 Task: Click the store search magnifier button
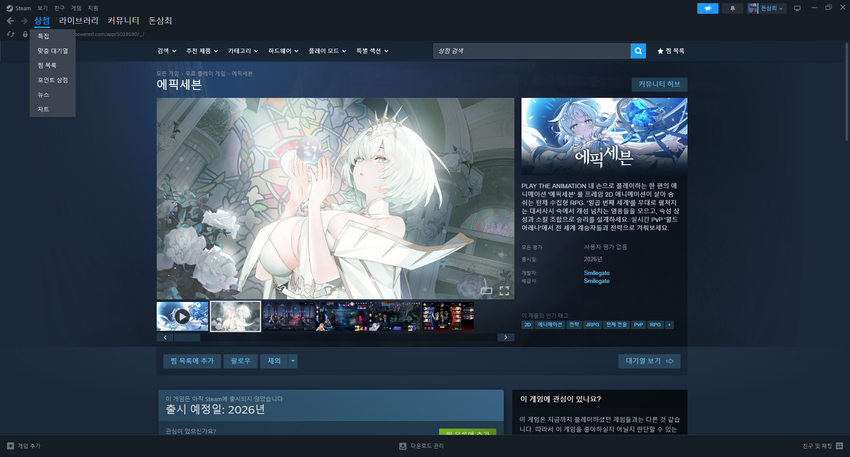click(x=638, y=51)
